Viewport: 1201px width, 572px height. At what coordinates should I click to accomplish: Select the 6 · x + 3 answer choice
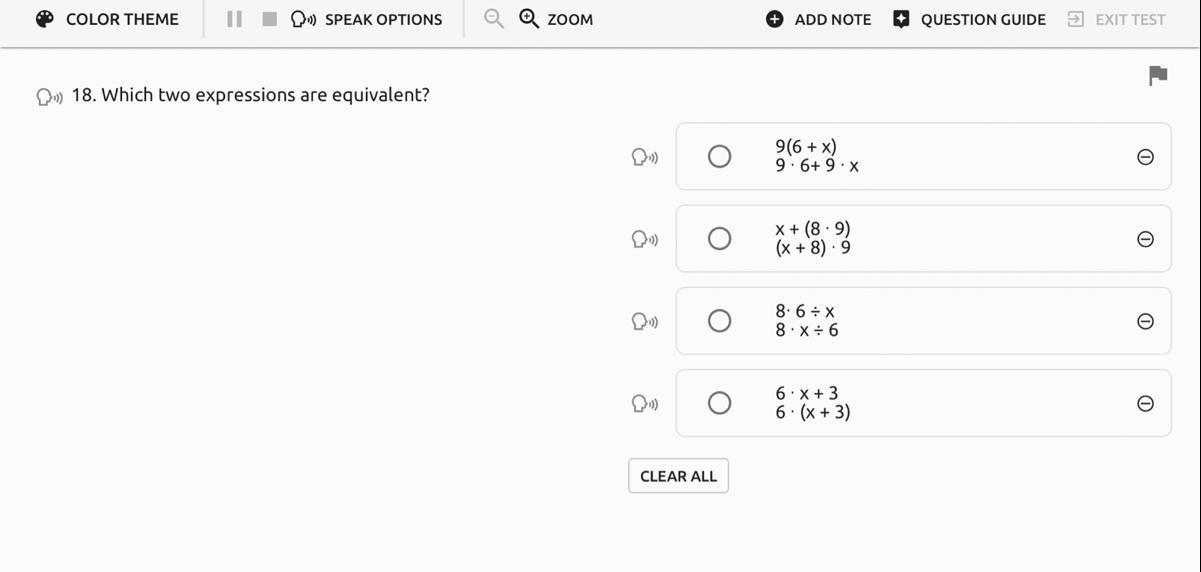(x=719, y=402)
